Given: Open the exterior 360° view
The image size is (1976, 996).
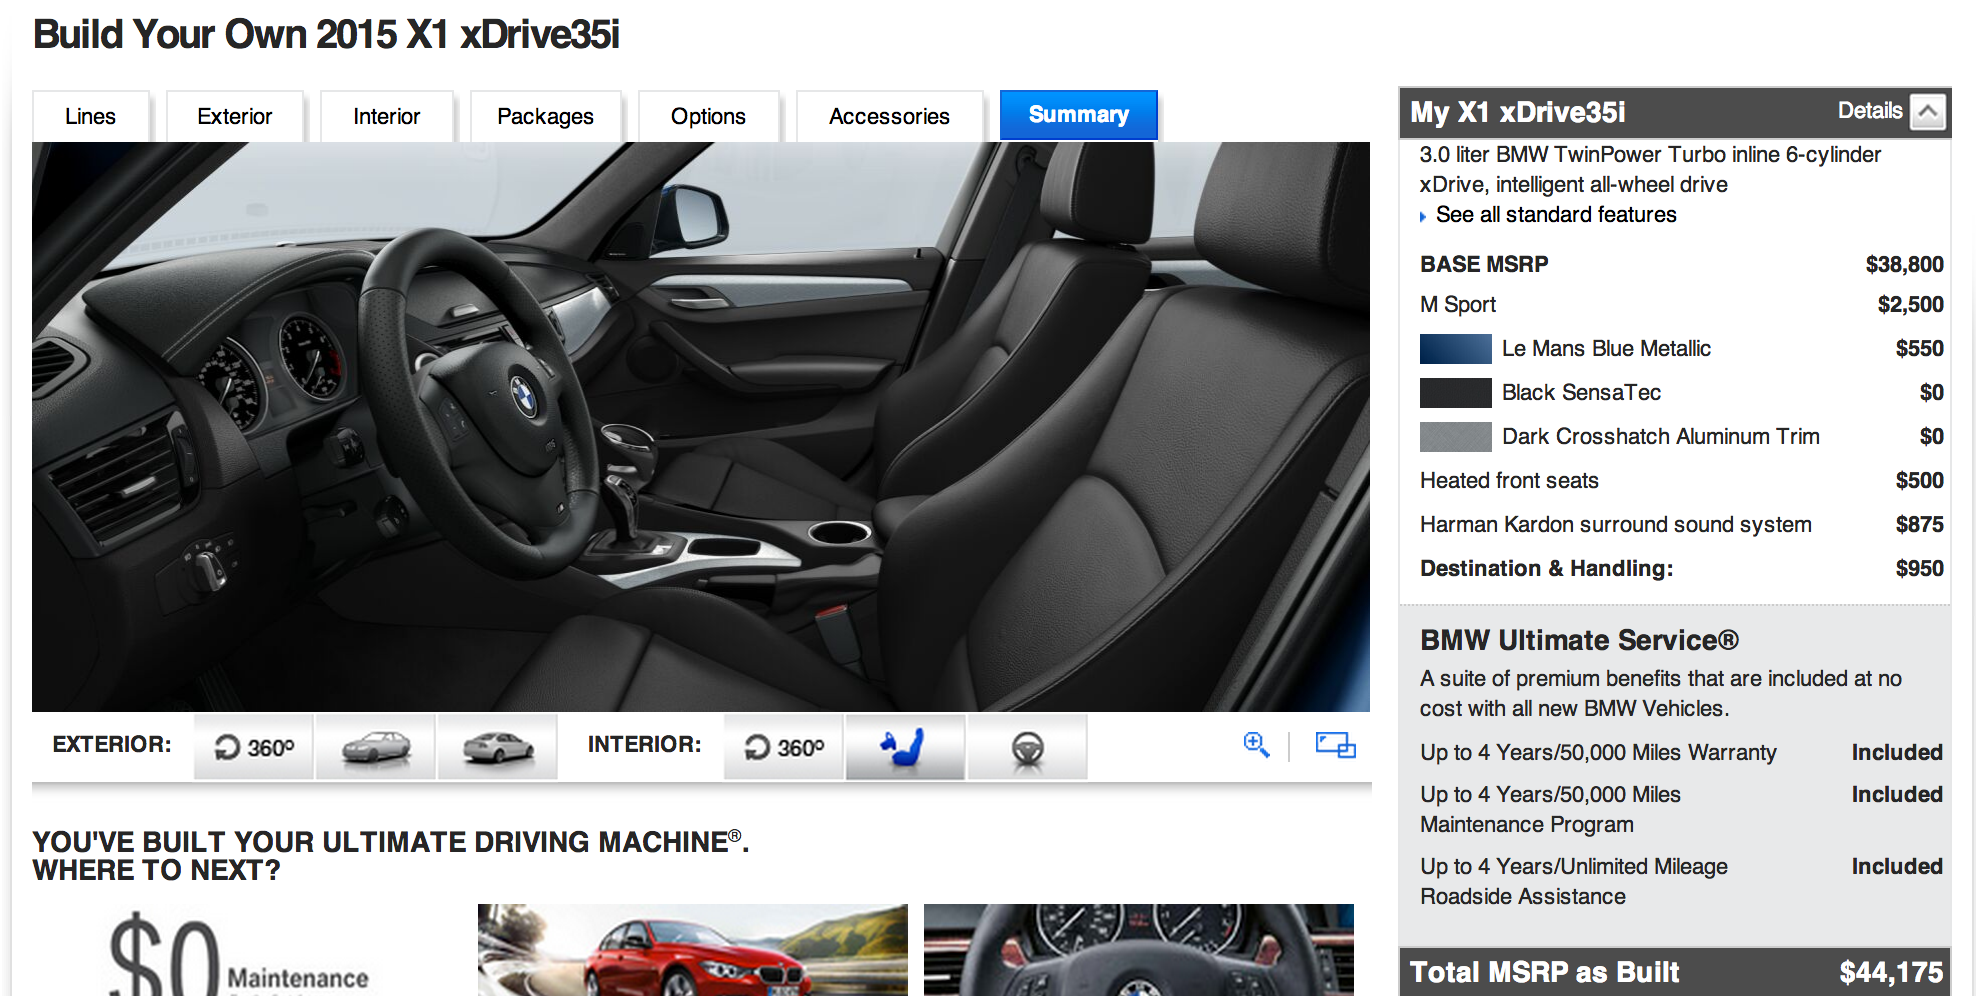Looking at the screenshot, I should click(x=254, y=747).
